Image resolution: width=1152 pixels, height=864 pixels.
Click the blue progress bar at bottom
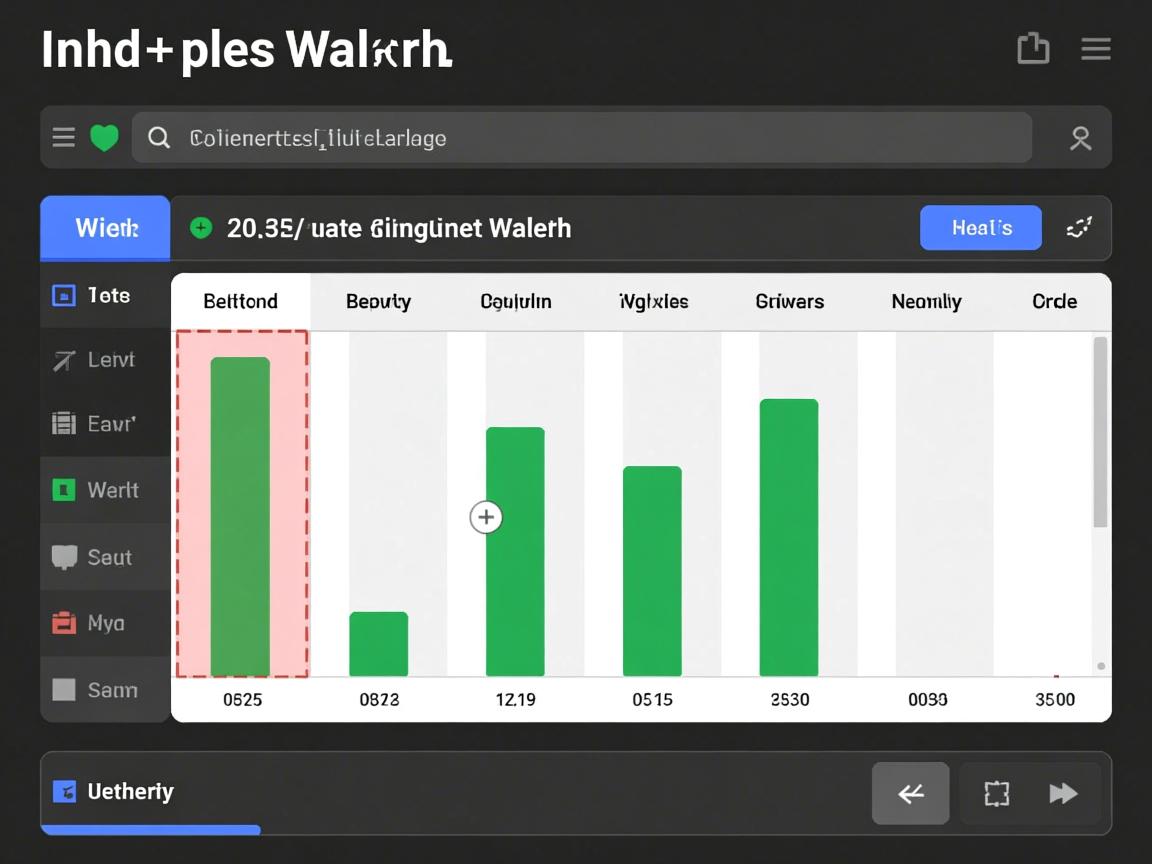(x=151, y=829)
